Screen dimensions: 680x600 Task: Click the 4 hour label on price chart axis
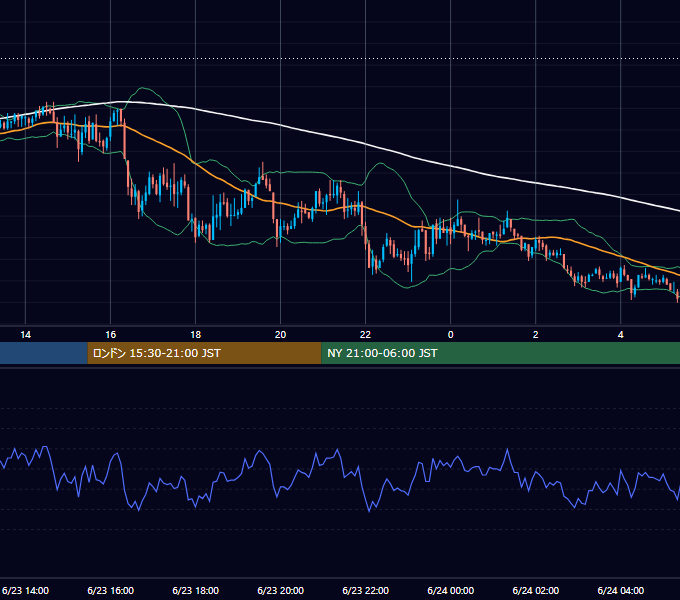(621, 335)
